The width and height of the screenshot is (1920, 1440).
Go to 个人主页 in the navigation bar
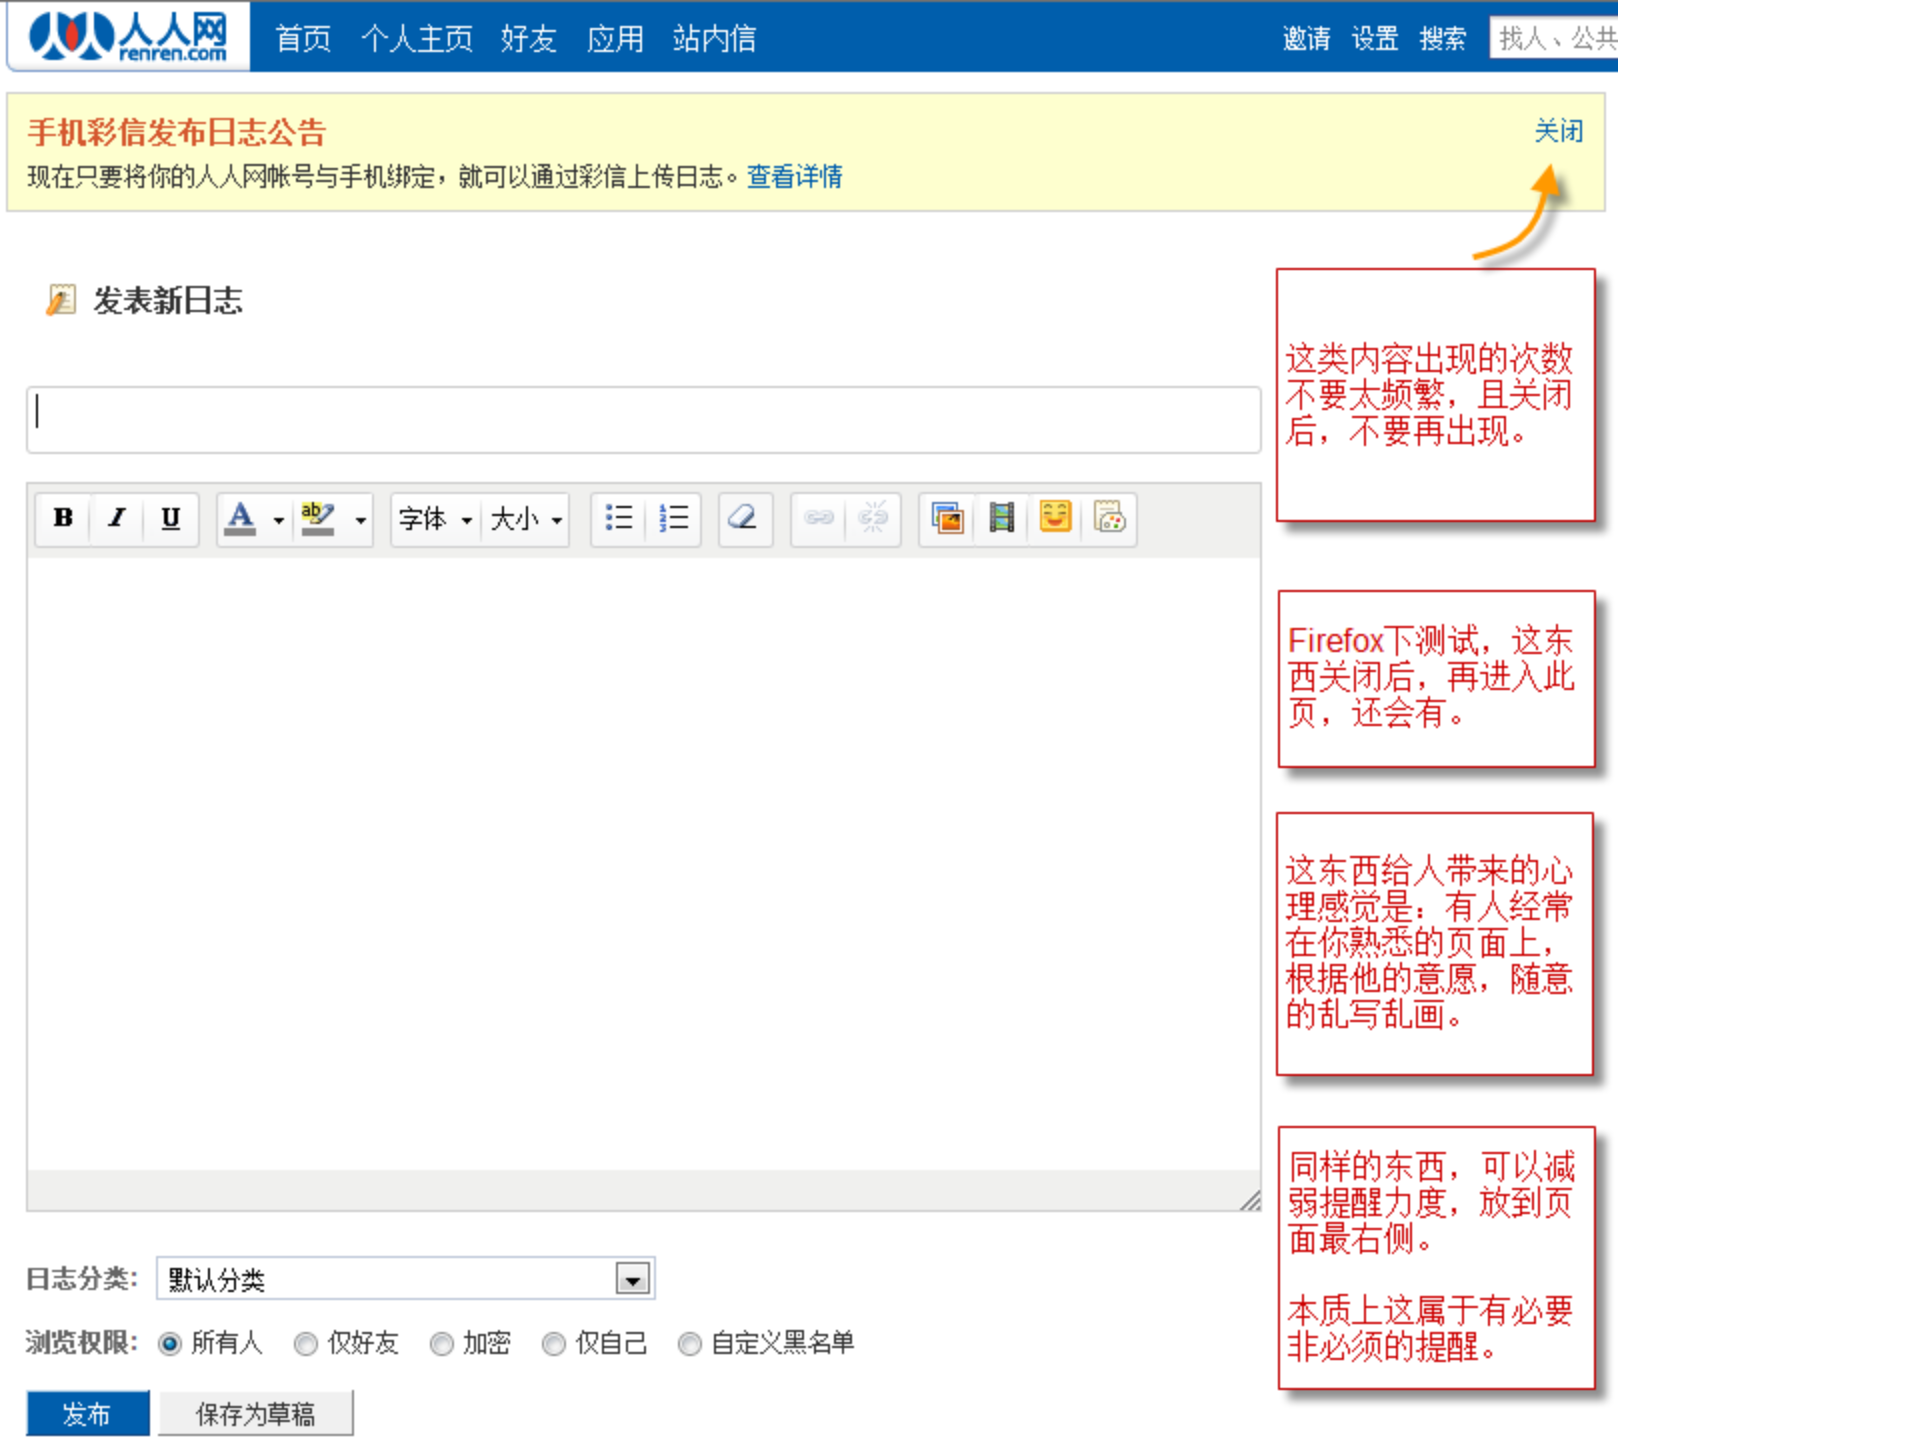[x=418, y=38]
